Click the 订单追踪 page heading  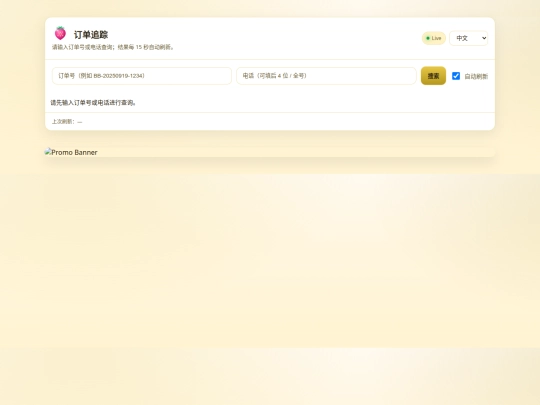(91, 34)
